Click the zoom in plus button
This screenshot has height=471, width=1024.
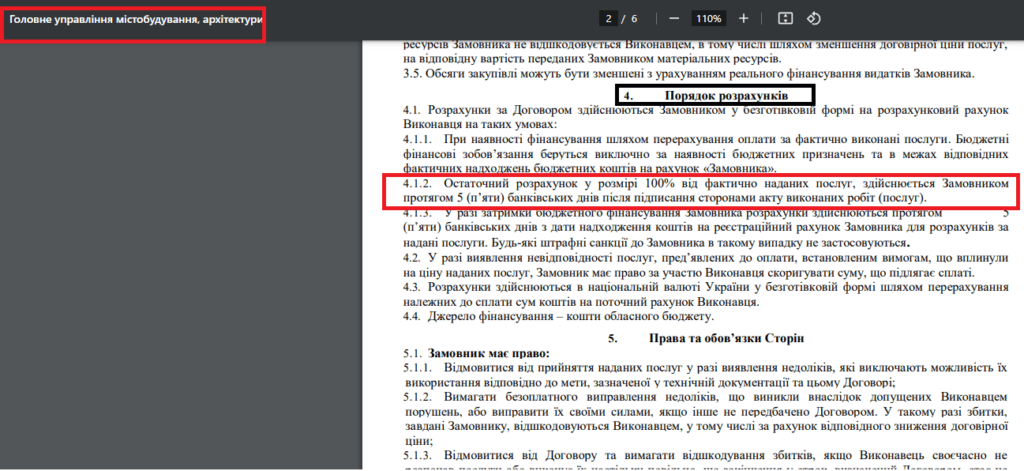click(743, 19)
